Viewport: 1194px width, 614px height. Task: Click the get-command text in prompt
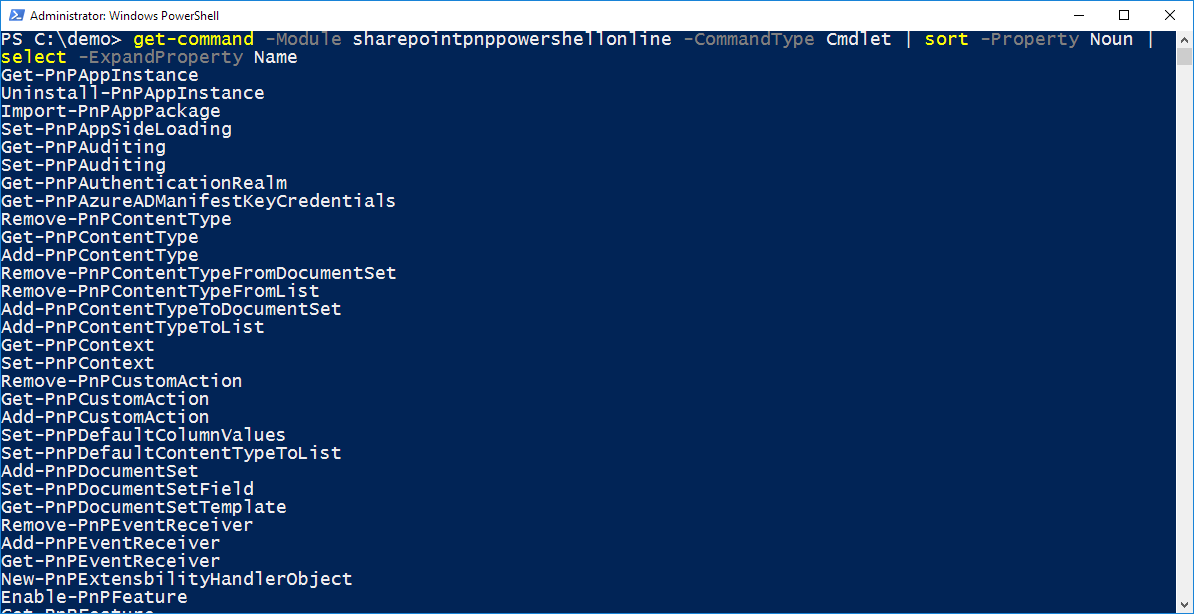193,39
